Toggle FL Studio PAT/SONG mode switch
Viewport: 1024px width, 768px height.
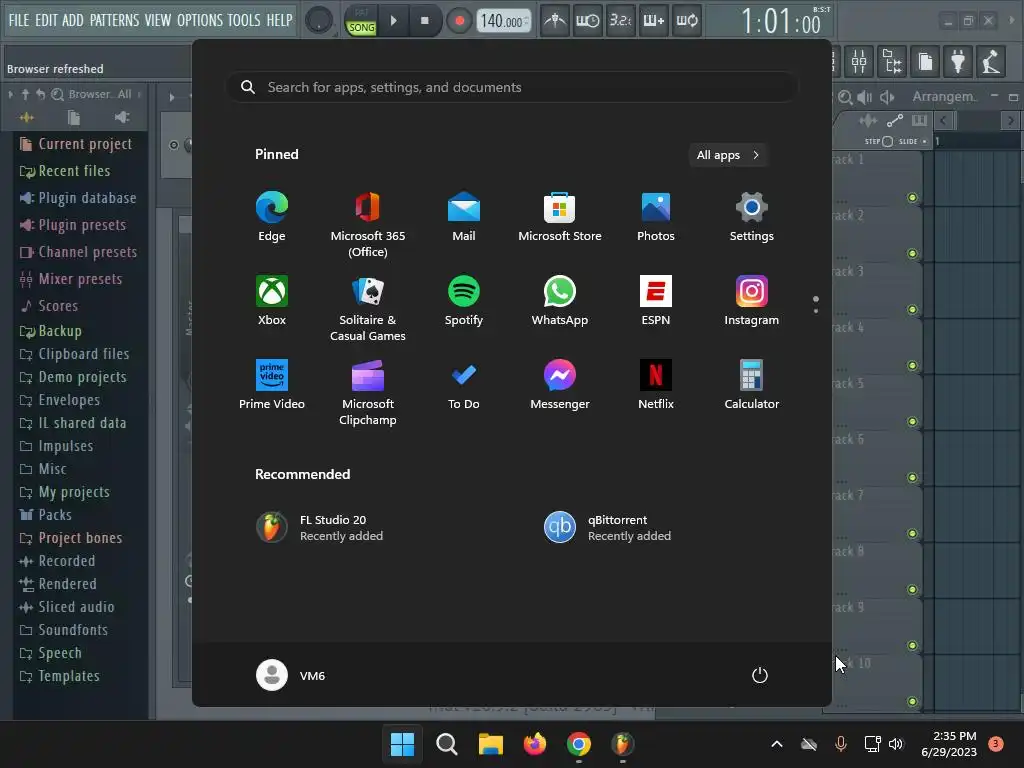point(361,20)
